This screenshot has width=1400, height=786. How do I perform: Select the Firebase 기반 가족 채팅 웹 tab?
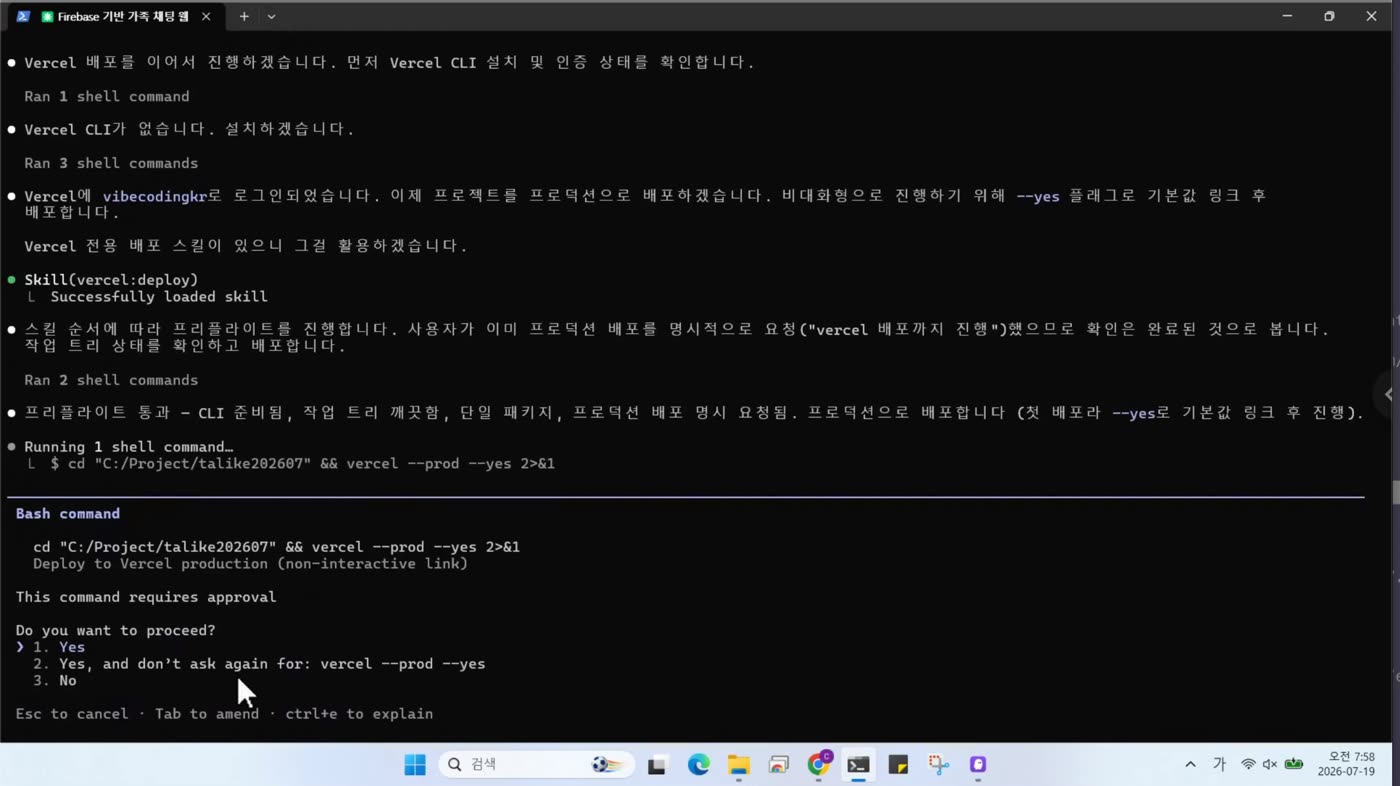pos(116,16)
